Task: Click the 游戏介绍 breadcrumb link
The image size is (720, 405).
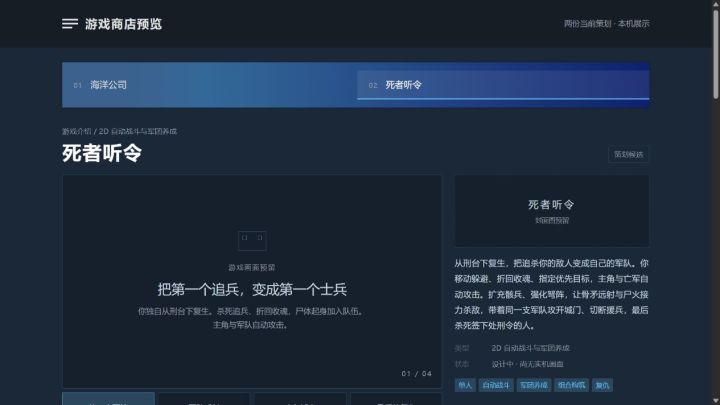Action: [x=77, y=131]
